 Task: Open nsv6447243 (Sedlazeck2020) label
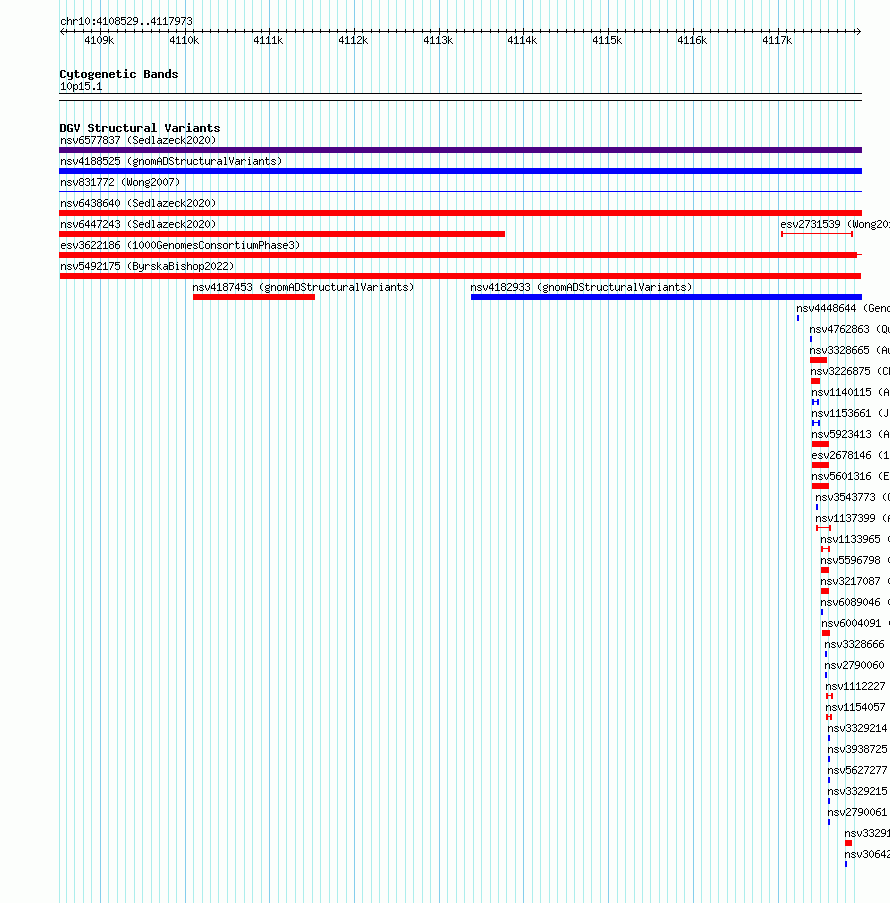[x=138, y=224]
